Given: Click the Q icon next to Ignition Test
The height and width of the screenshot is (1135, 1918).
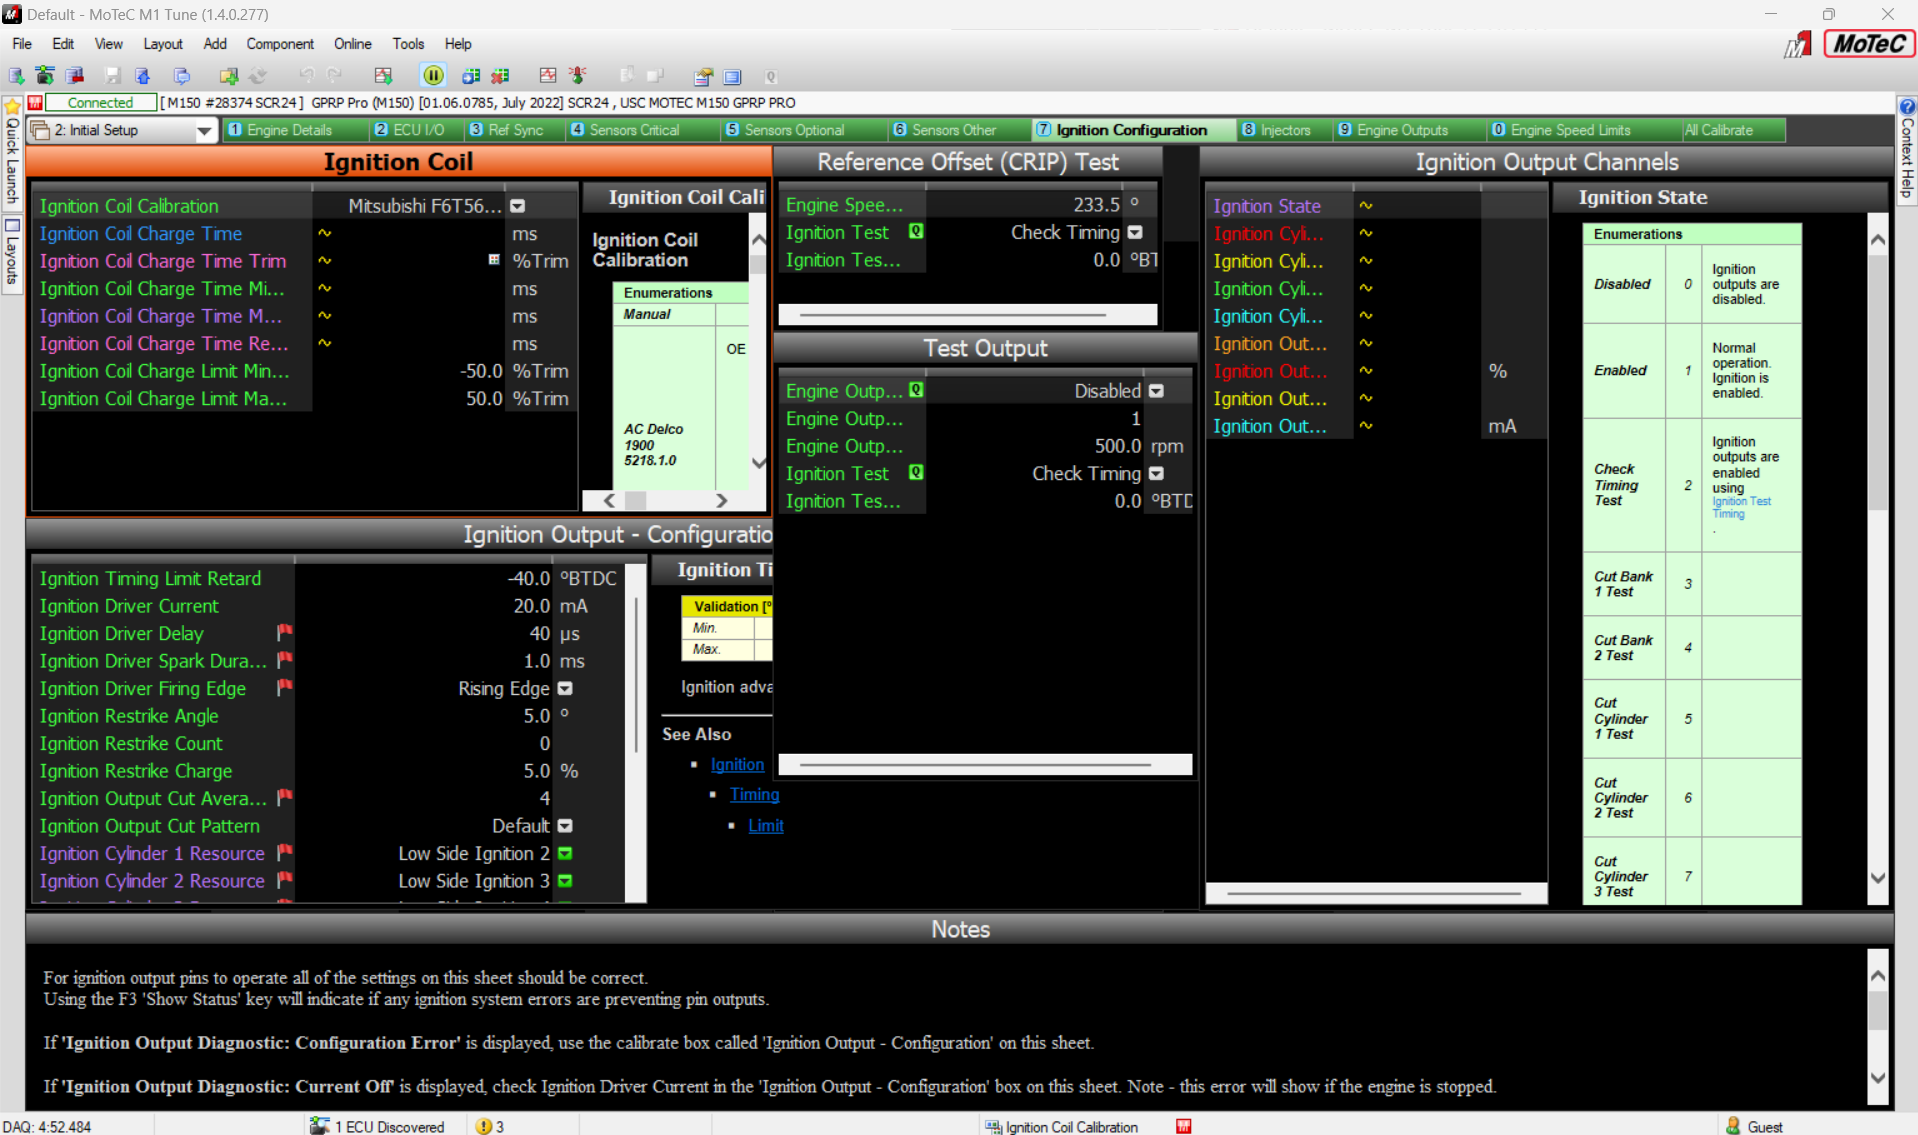Looking at the screenshot, I should [x=916, y=231].
